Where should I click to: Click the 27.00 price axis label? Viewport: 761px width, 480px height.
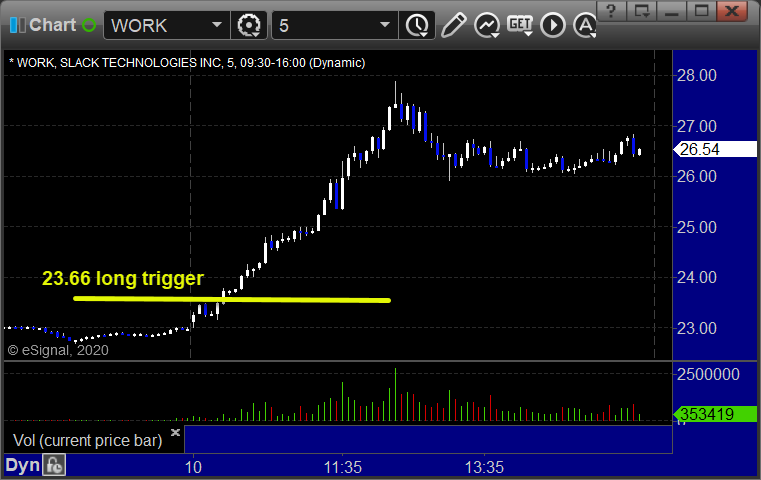click(x=696, y=126)
